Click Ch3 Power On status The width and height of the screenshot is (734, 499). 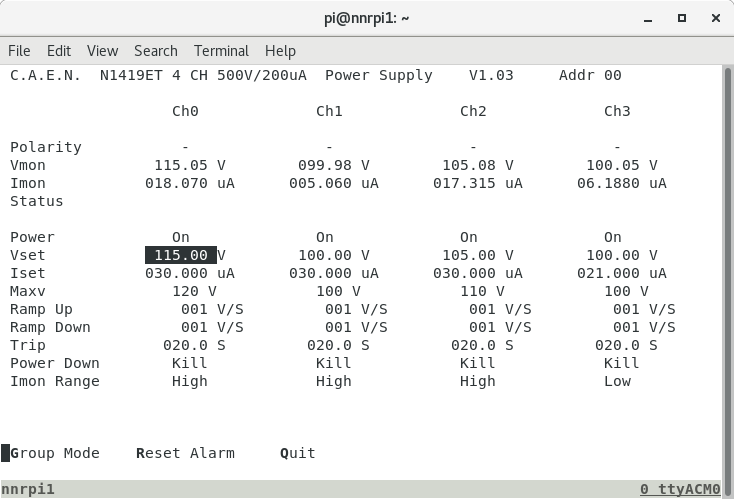613,237
